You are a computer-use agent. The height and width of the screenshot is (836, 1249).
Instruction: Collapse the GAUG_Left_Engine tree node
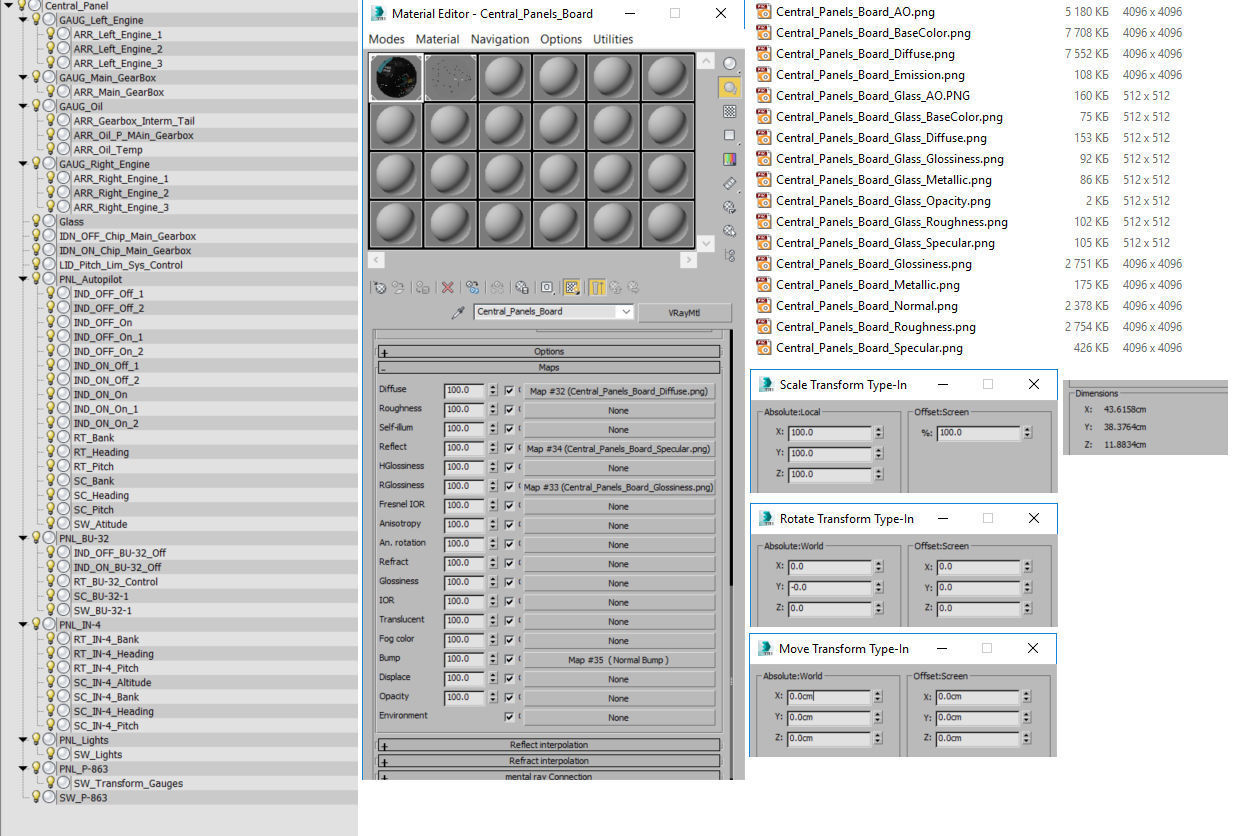(x=24, y=20)
